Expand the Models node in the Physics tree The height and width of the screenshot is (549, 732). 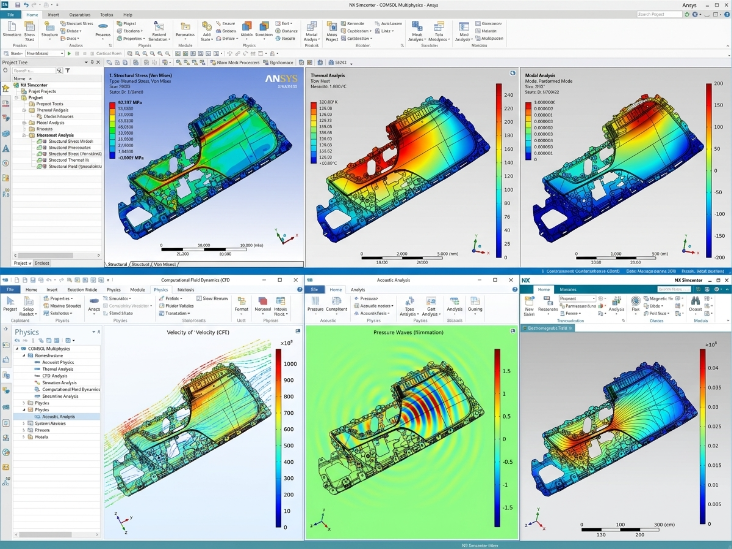(24, 437)
